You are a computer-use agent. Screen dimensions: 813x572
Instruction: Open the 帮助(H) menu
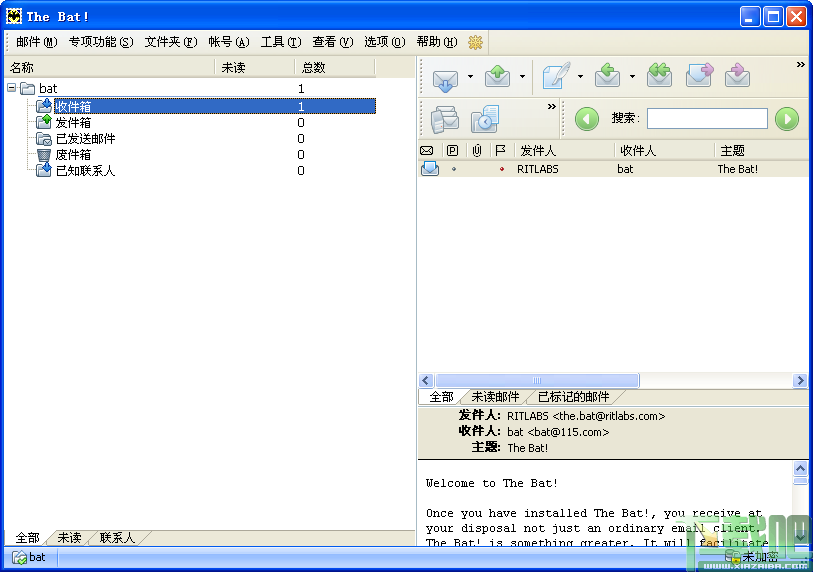(437, 42)
